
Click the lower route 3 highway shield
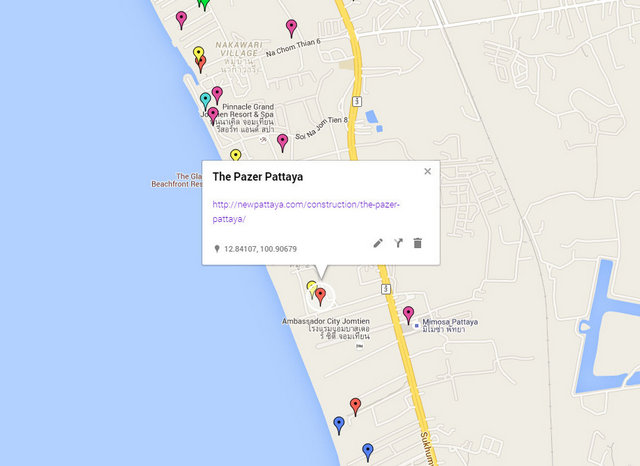(386, 289)
